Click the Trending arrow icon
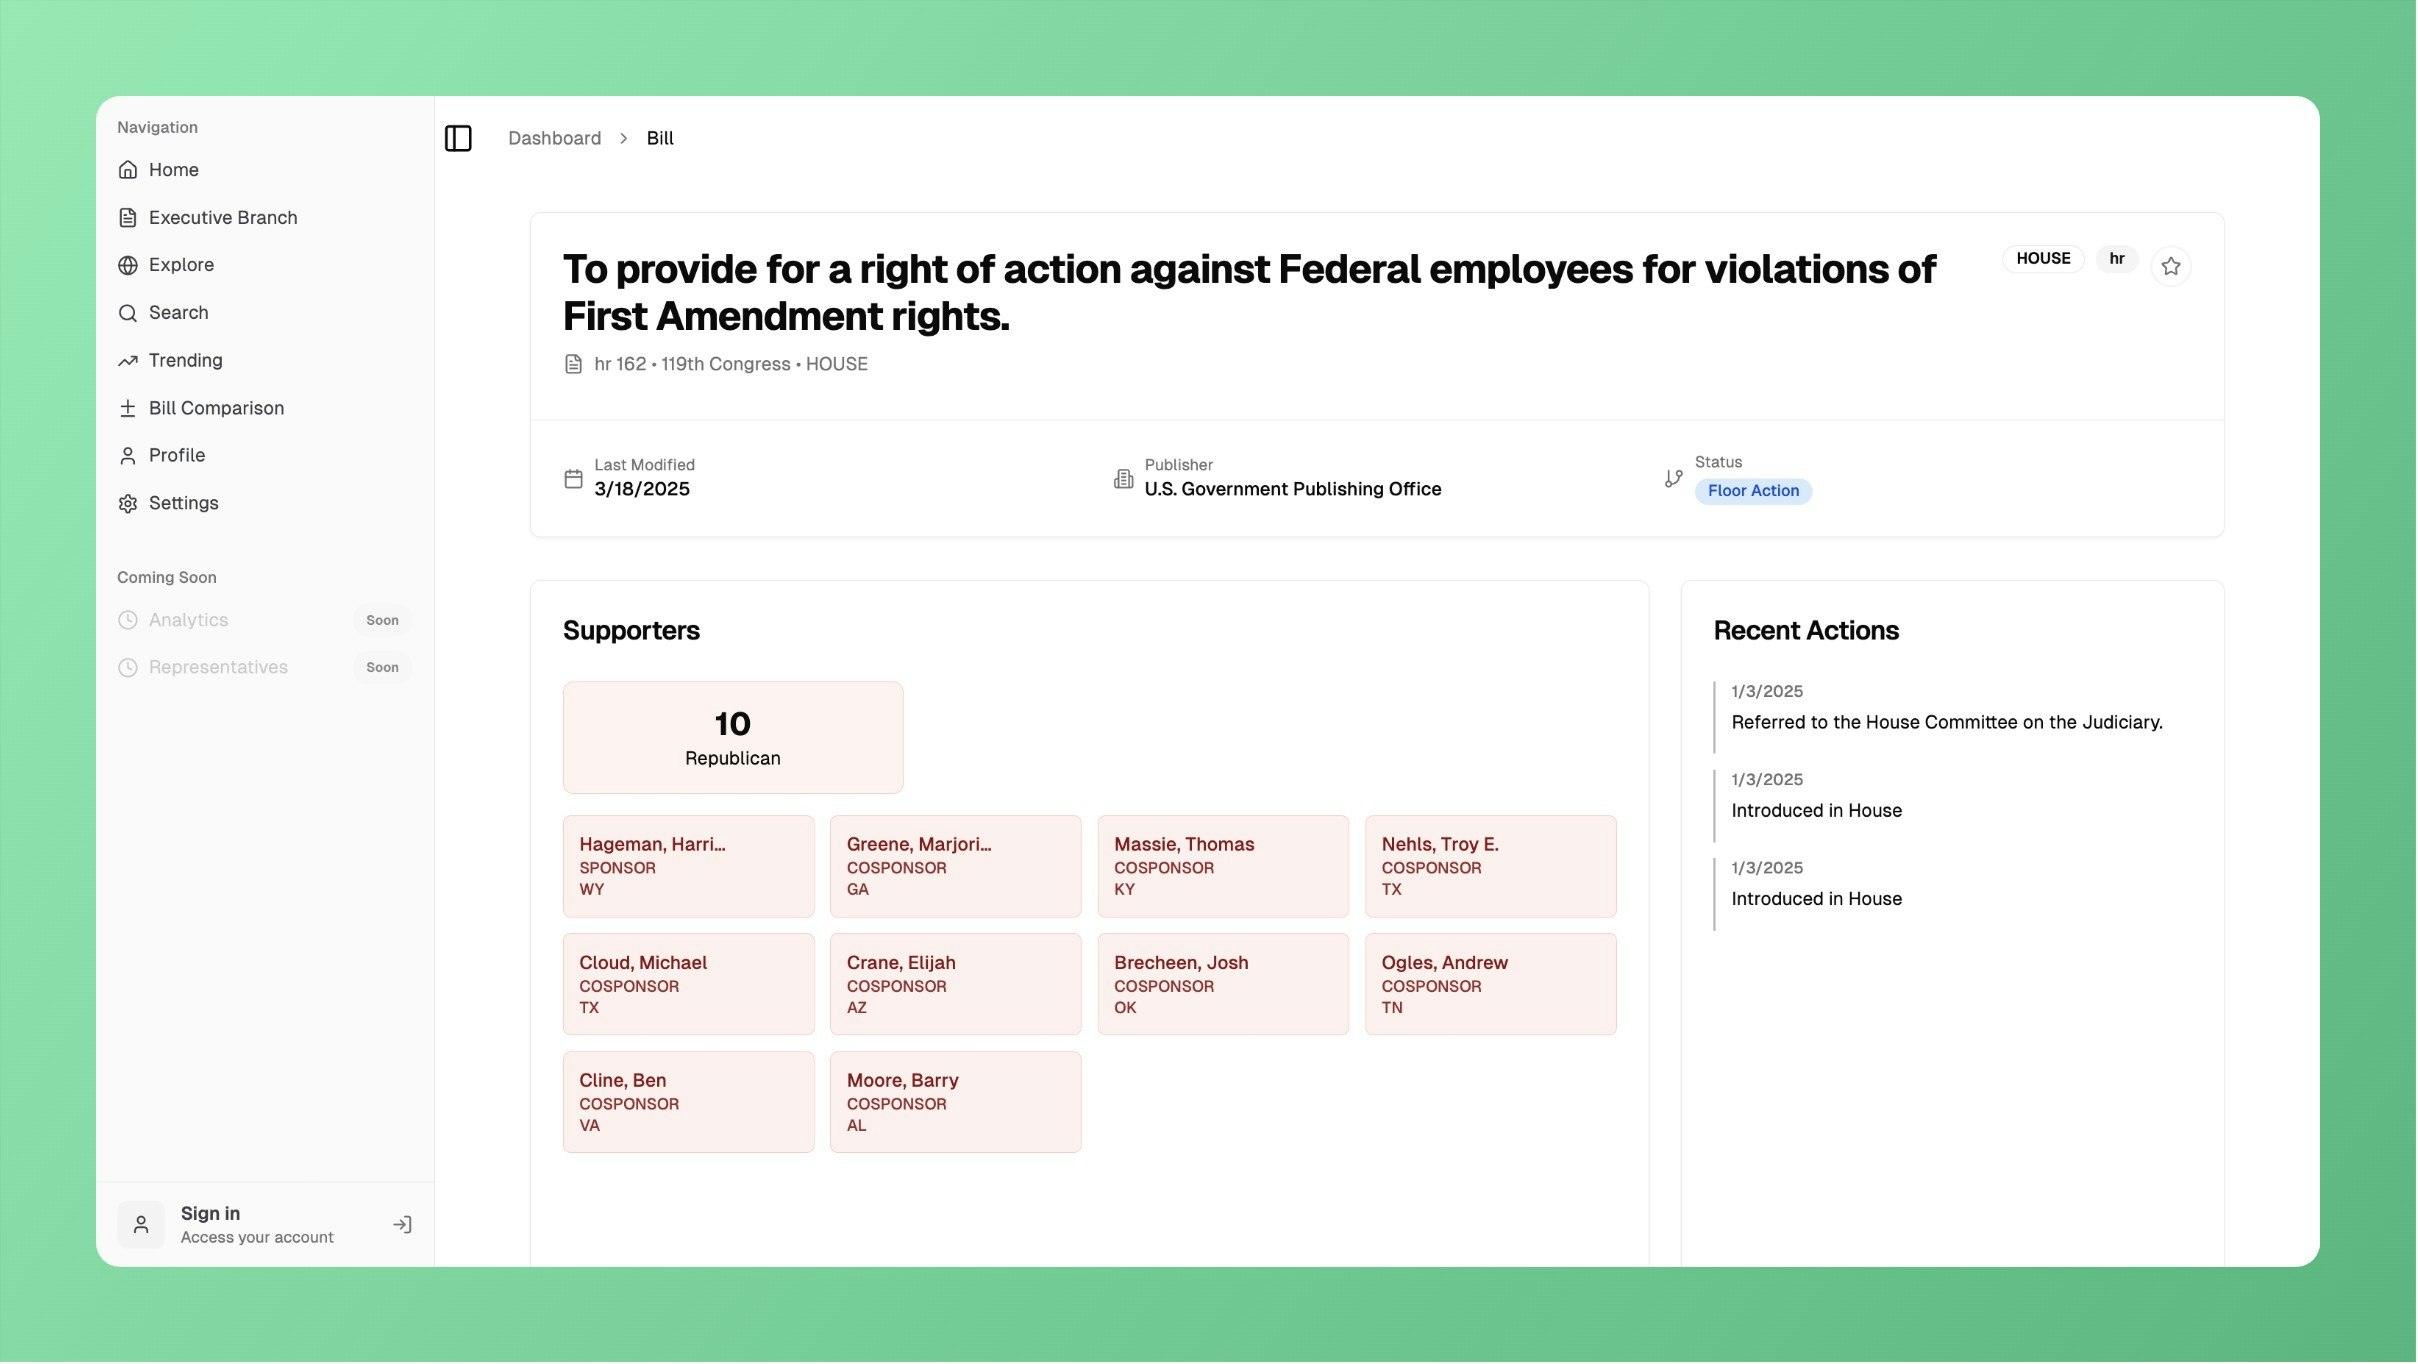The height and width of the screenshot is (1364, 2418). pos(128,361)
